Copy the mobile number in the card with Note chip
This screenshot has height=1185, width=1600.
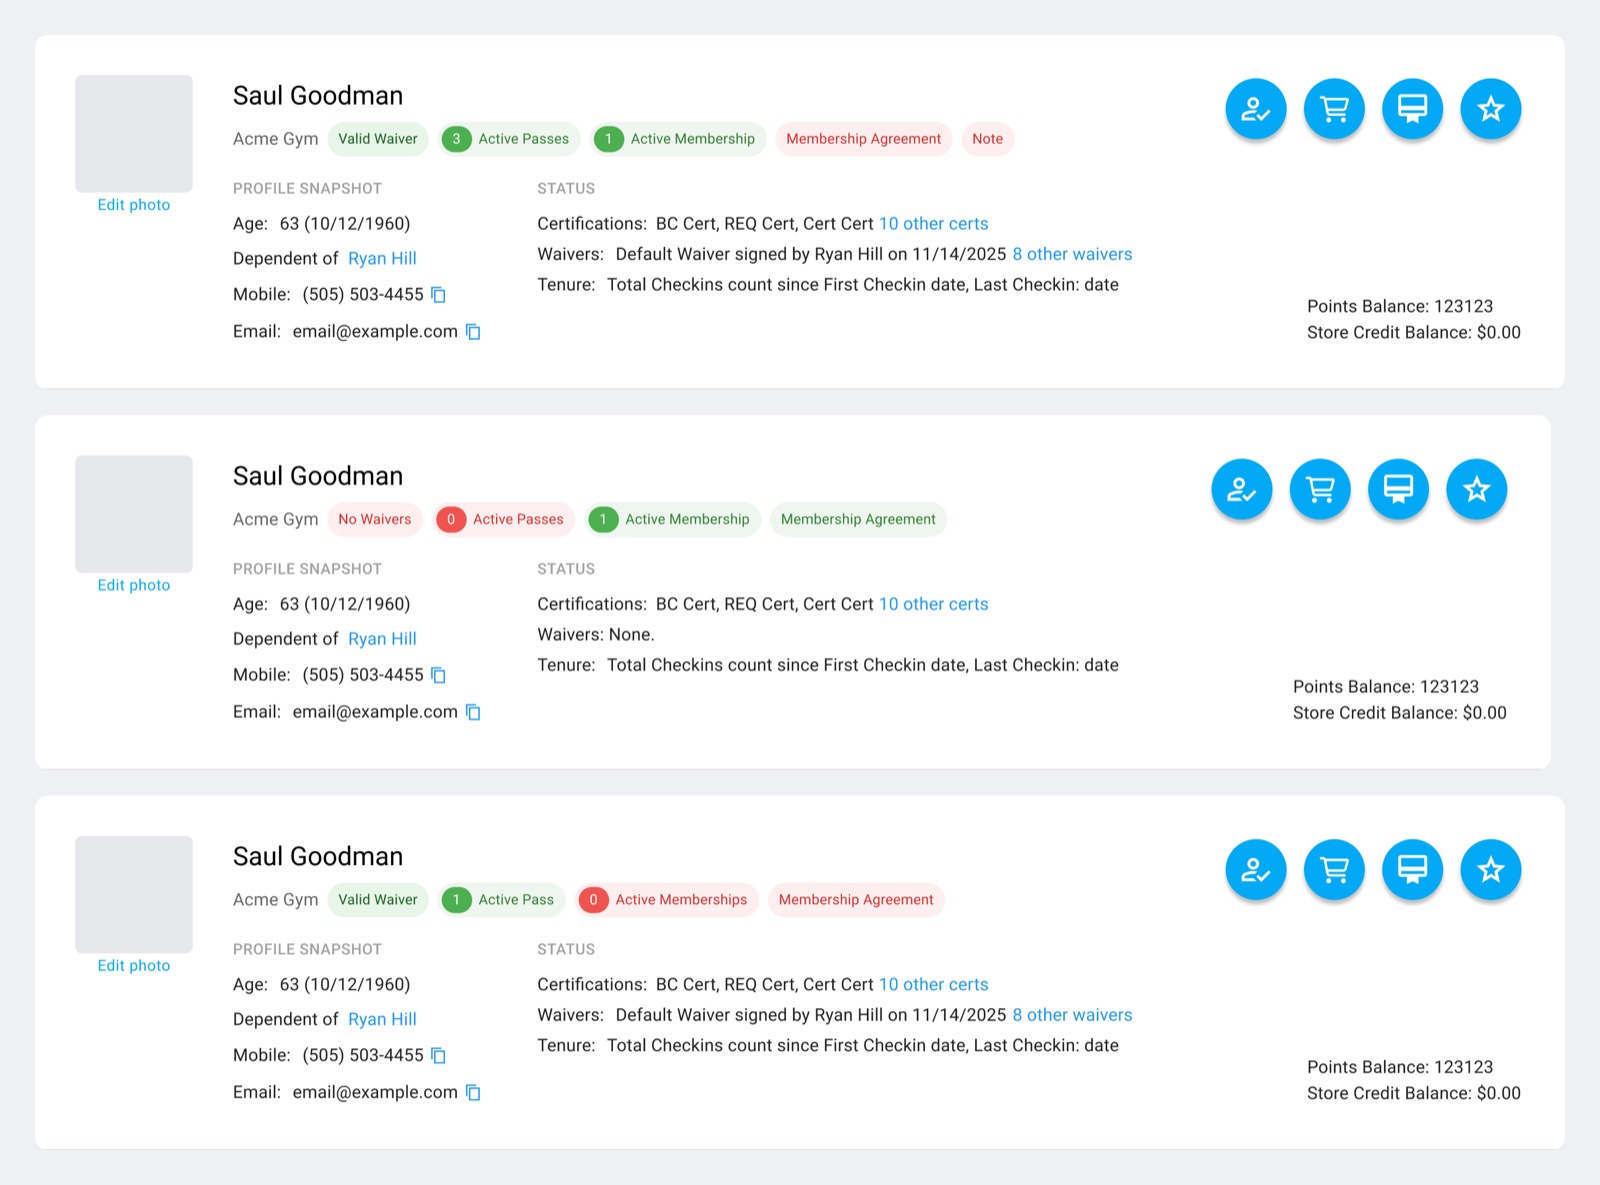pyautogui.click(x=438, y=295)
